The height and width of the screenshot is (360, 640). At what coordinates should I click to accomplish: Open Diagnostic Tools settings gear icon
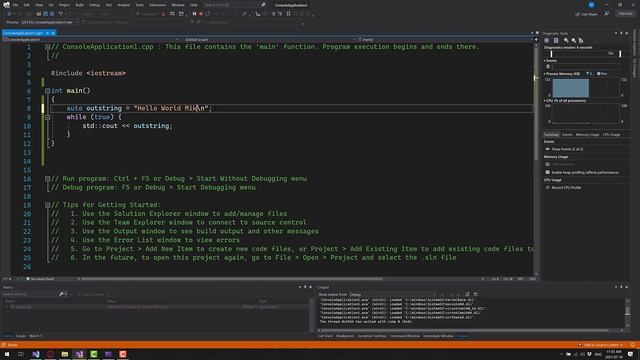547,40
